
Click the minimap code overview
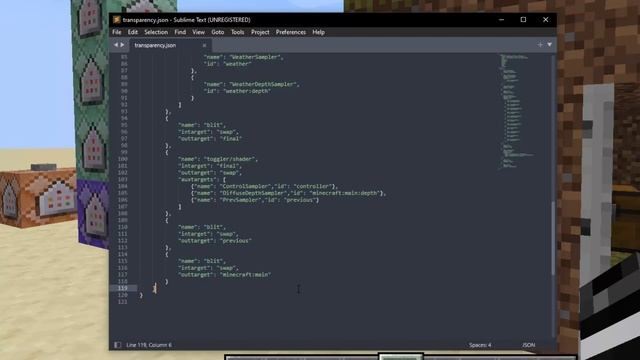pyautogui.click(x=516, y=111)
